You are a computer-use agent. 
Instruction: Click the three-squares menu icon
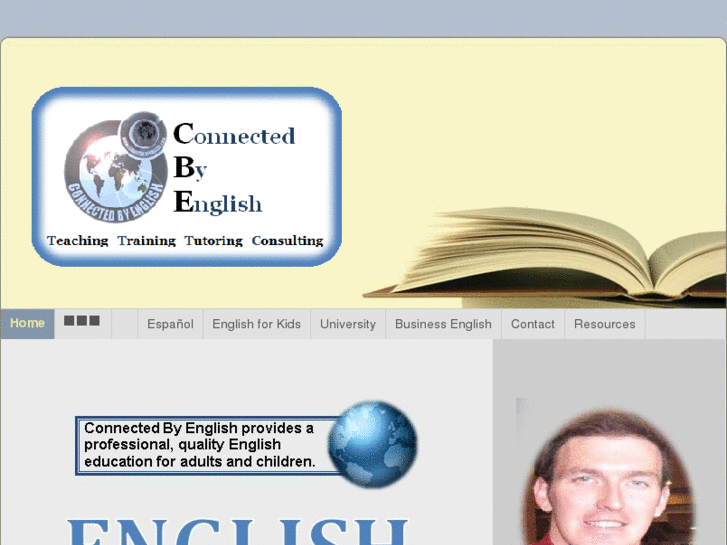click(82, 321)
